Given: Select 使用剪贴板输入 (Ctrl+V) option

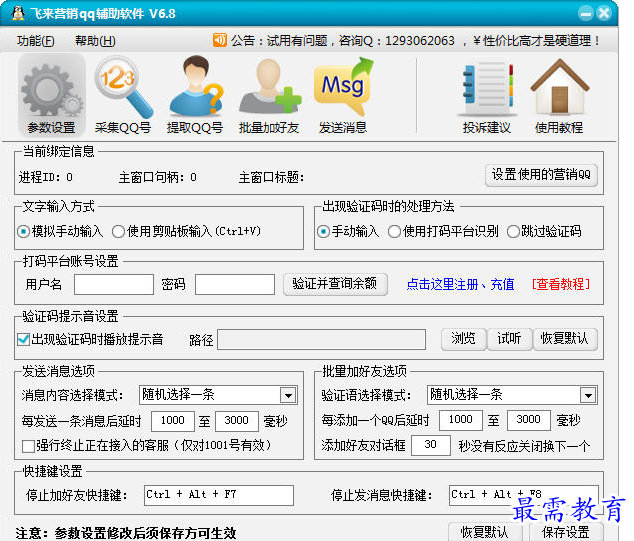Looking at the screenshot, I should click(186, 231).
